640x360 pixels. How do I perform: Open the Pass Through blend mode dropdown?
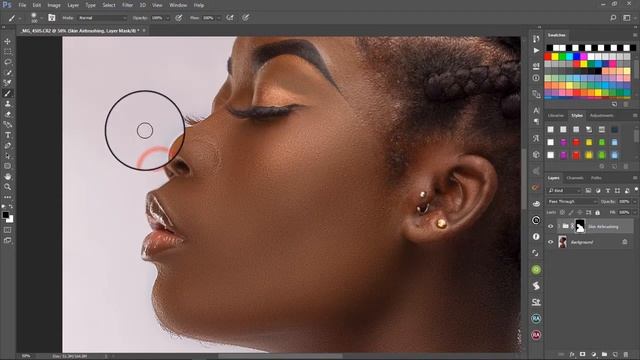[573, 202]
